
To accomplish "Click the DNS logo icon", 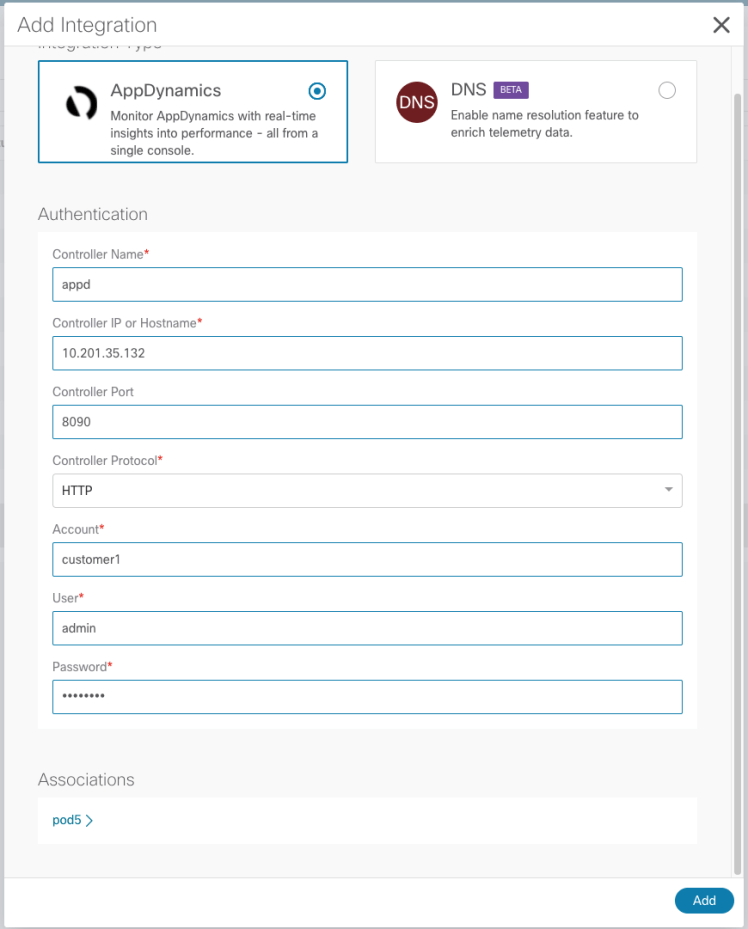I will [417, 102].
